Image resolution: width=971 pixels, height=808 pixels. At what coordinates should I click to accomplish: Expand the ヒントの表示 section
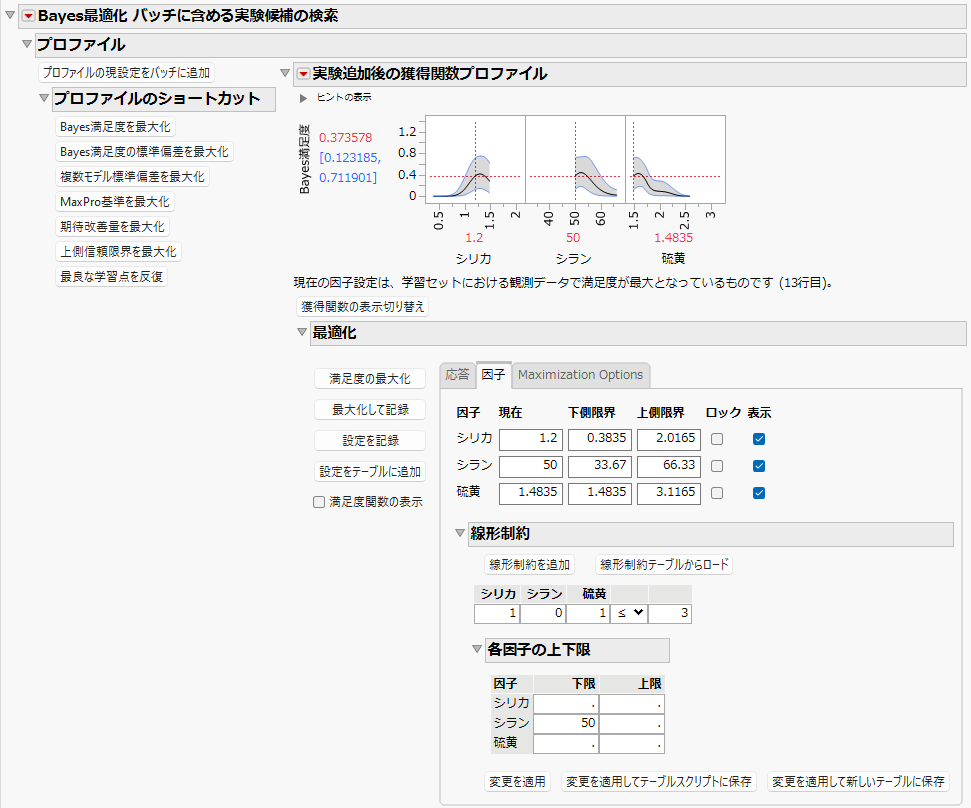click(303, 98)
